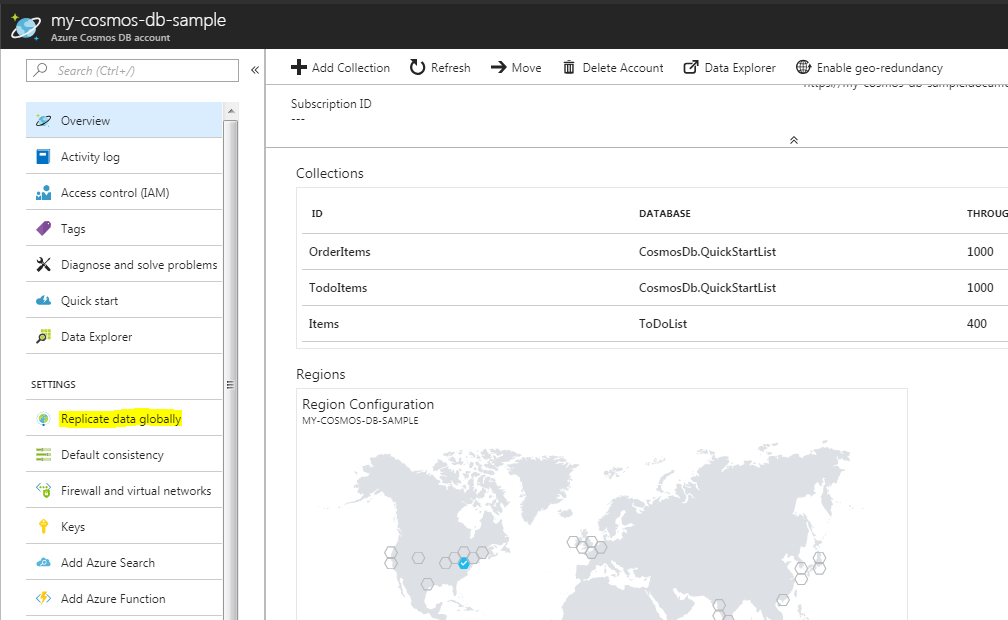
Task: Click the Enable geo-redundancy globe icon
Action: (x=803, y=68)
